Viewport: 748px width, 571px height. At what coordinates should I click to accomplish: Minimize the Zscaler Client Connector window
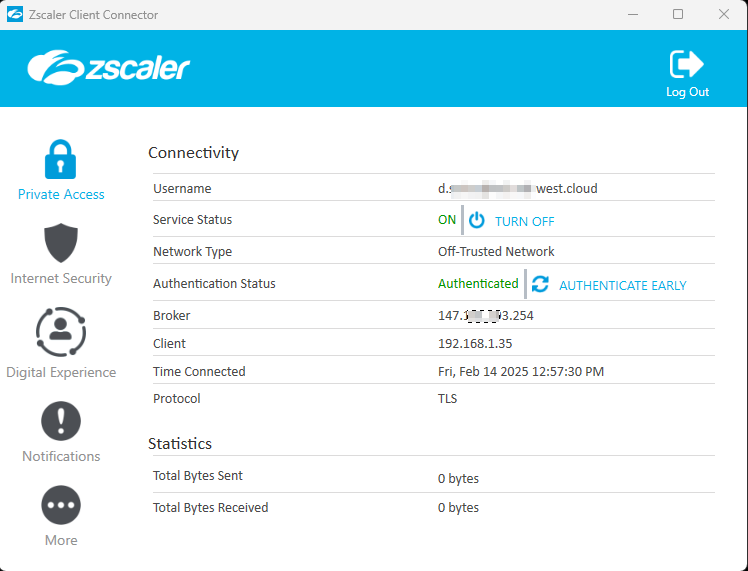pos(633,15)
